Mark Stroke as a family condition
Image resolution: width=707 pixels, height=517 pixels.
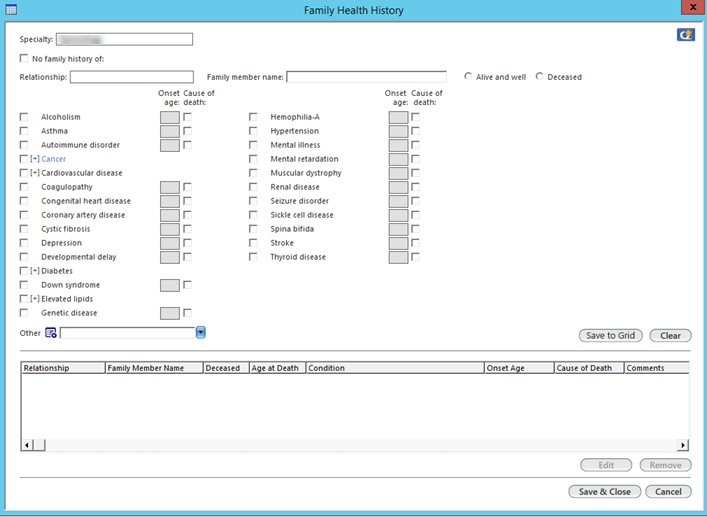(253, 242)
